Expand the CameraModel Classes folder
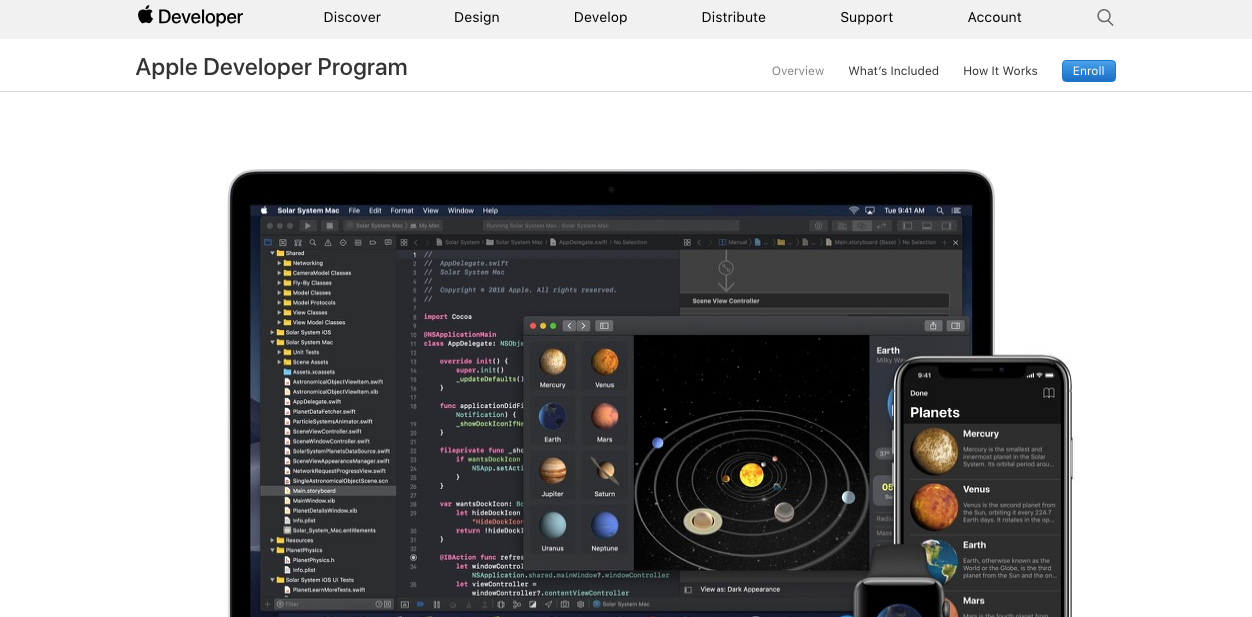1252x617 pixels. [x=280, y=273]
